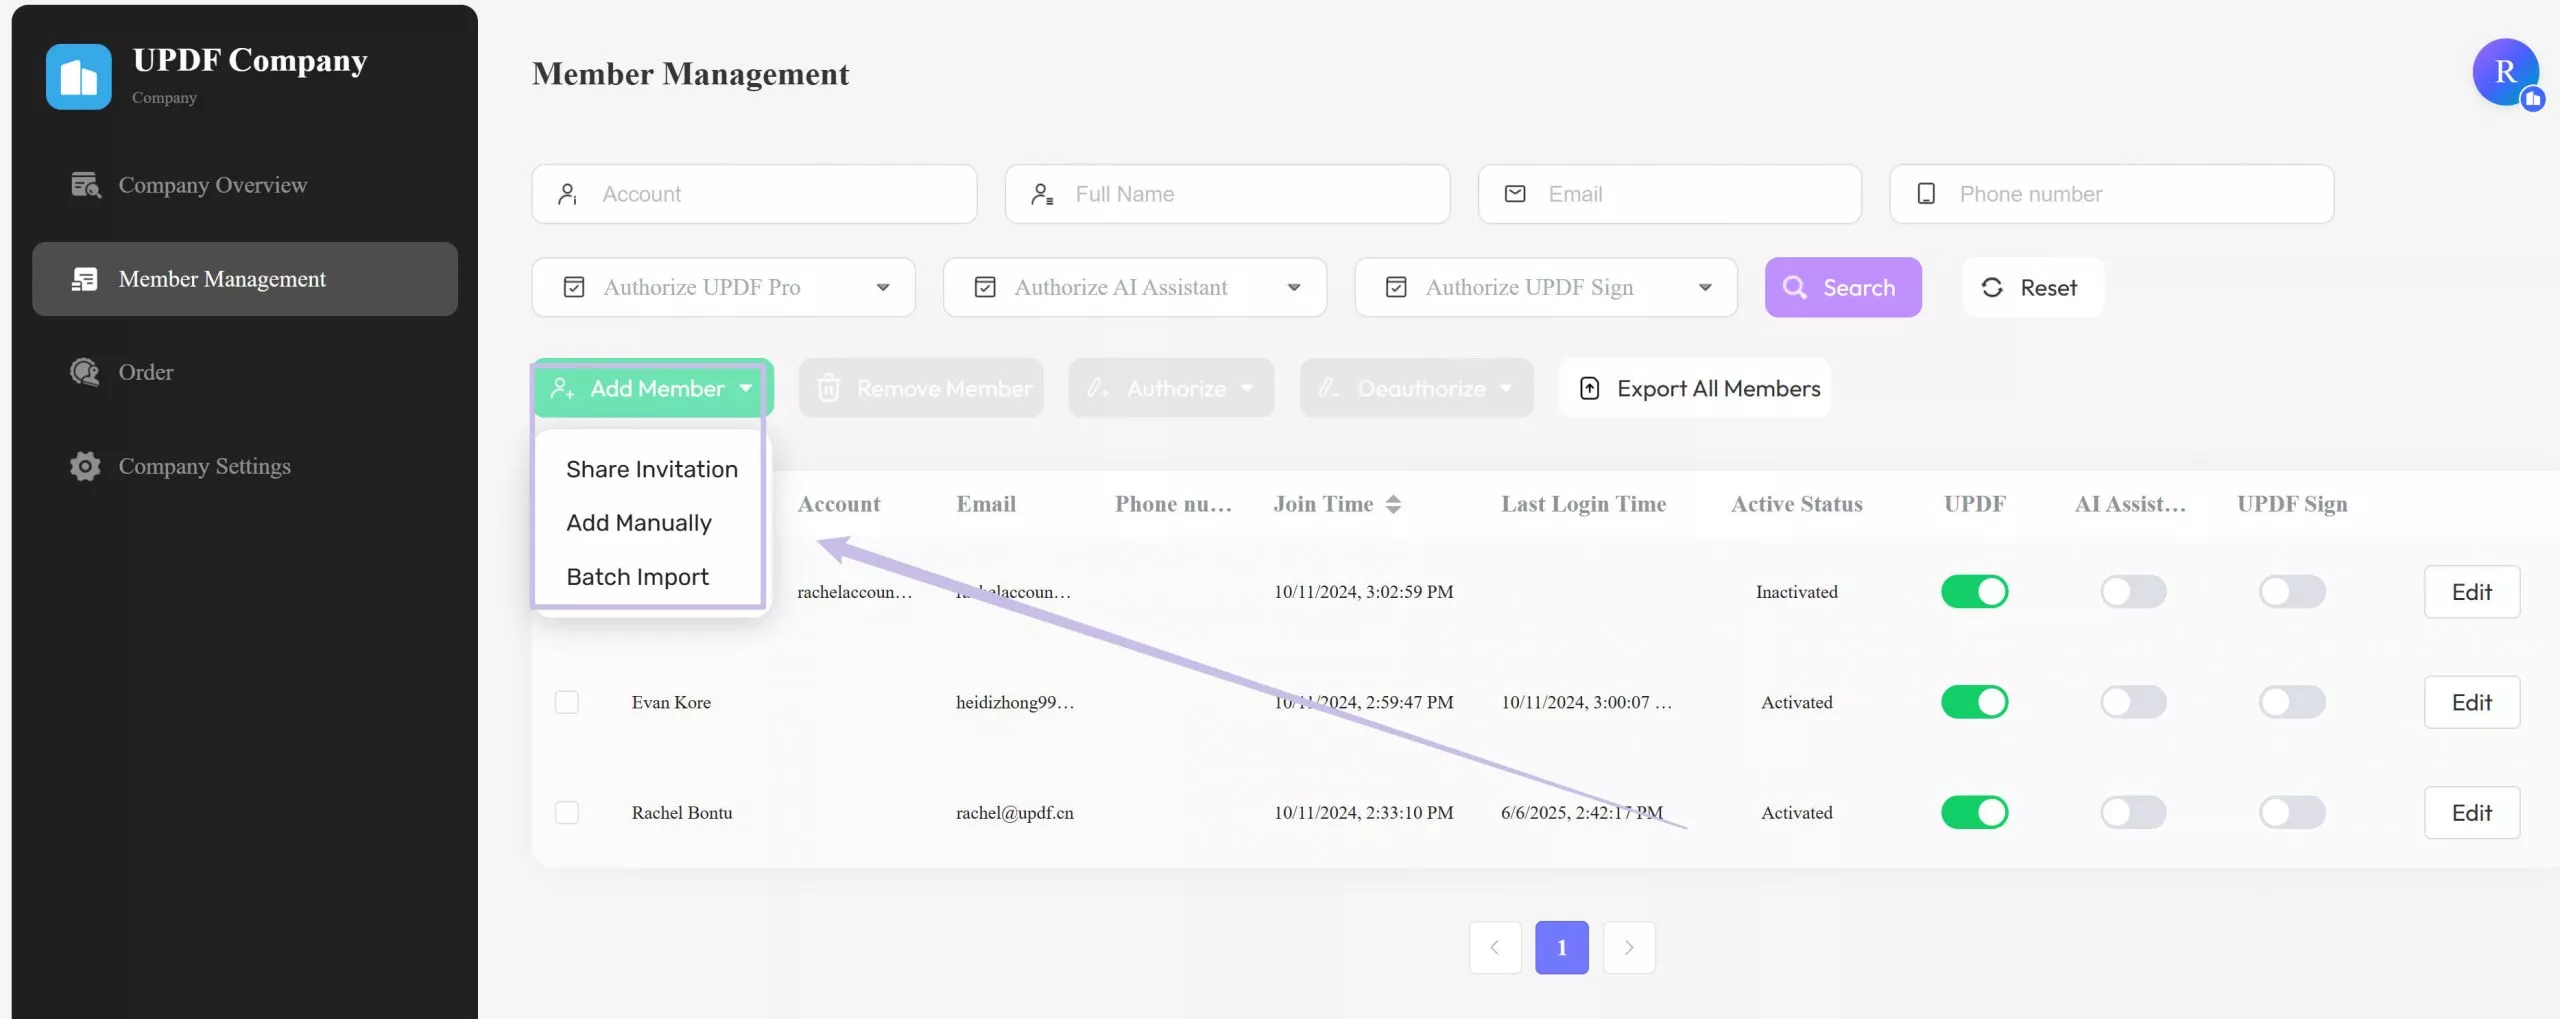This screenshot has height=1019, width=2560.
Task: Select page 1 in pagination
Action: click(x=1562, y=947)
